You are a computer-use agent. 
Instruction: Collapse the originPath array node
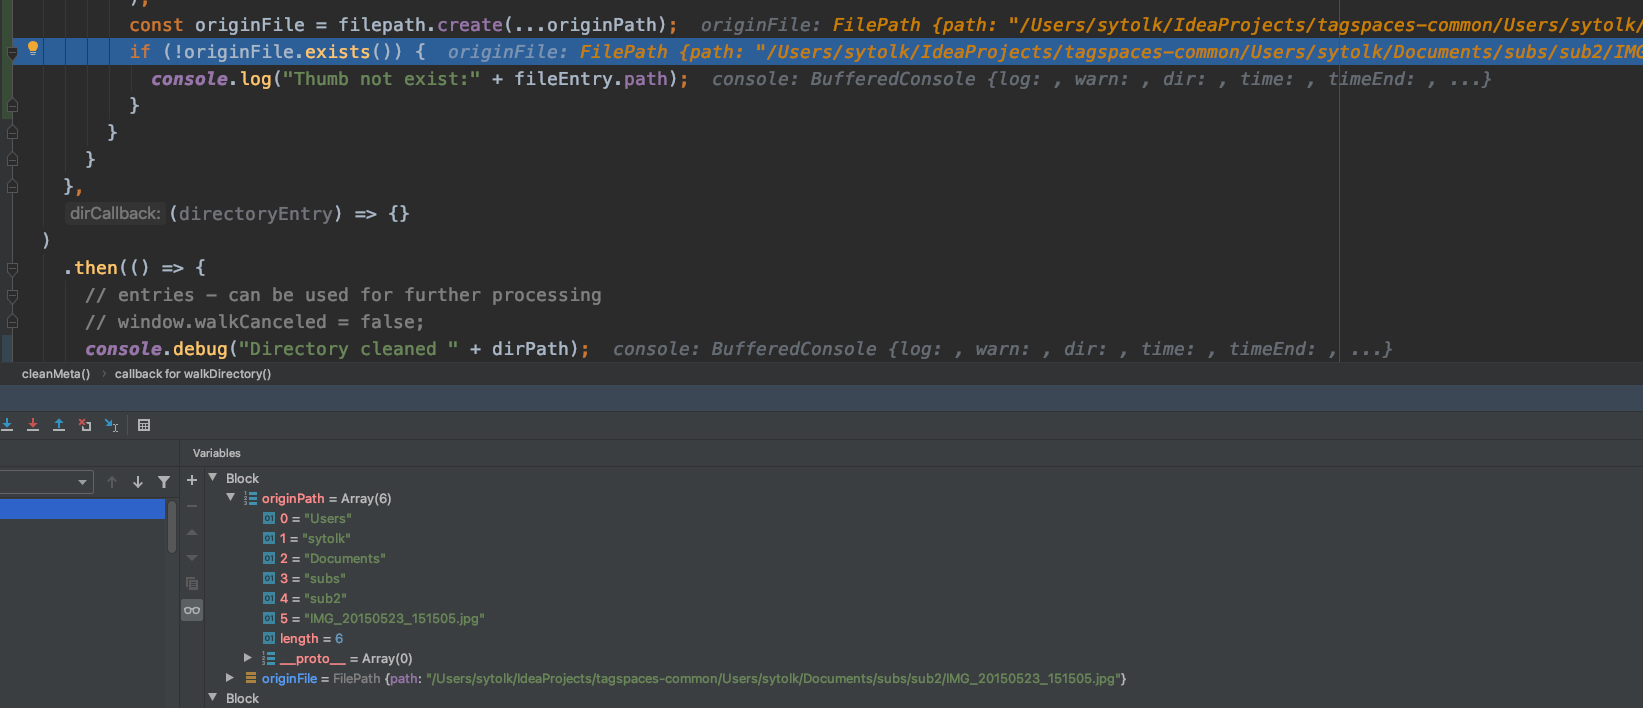coord(231,497)
